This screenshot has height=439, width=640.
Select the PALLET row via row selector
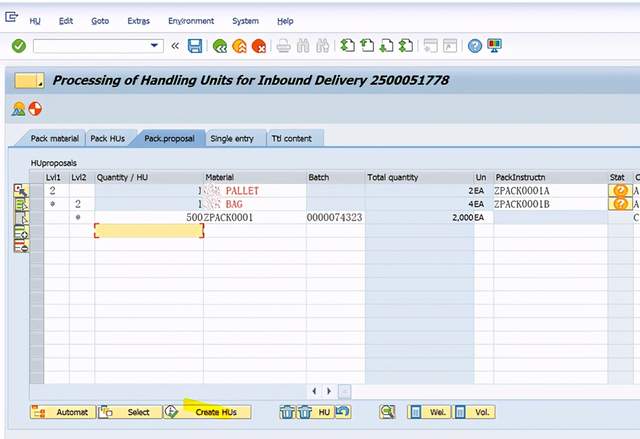click(x=37, y=191)
